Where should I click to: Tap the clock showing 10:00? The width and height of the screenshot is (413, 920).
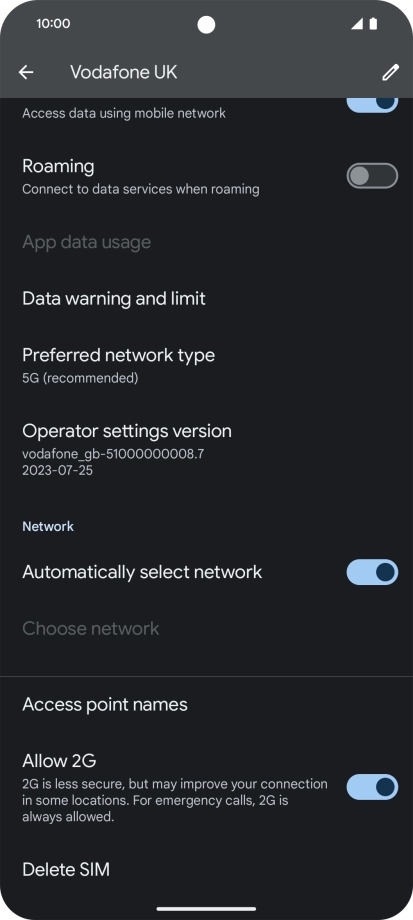pos(53,23)
